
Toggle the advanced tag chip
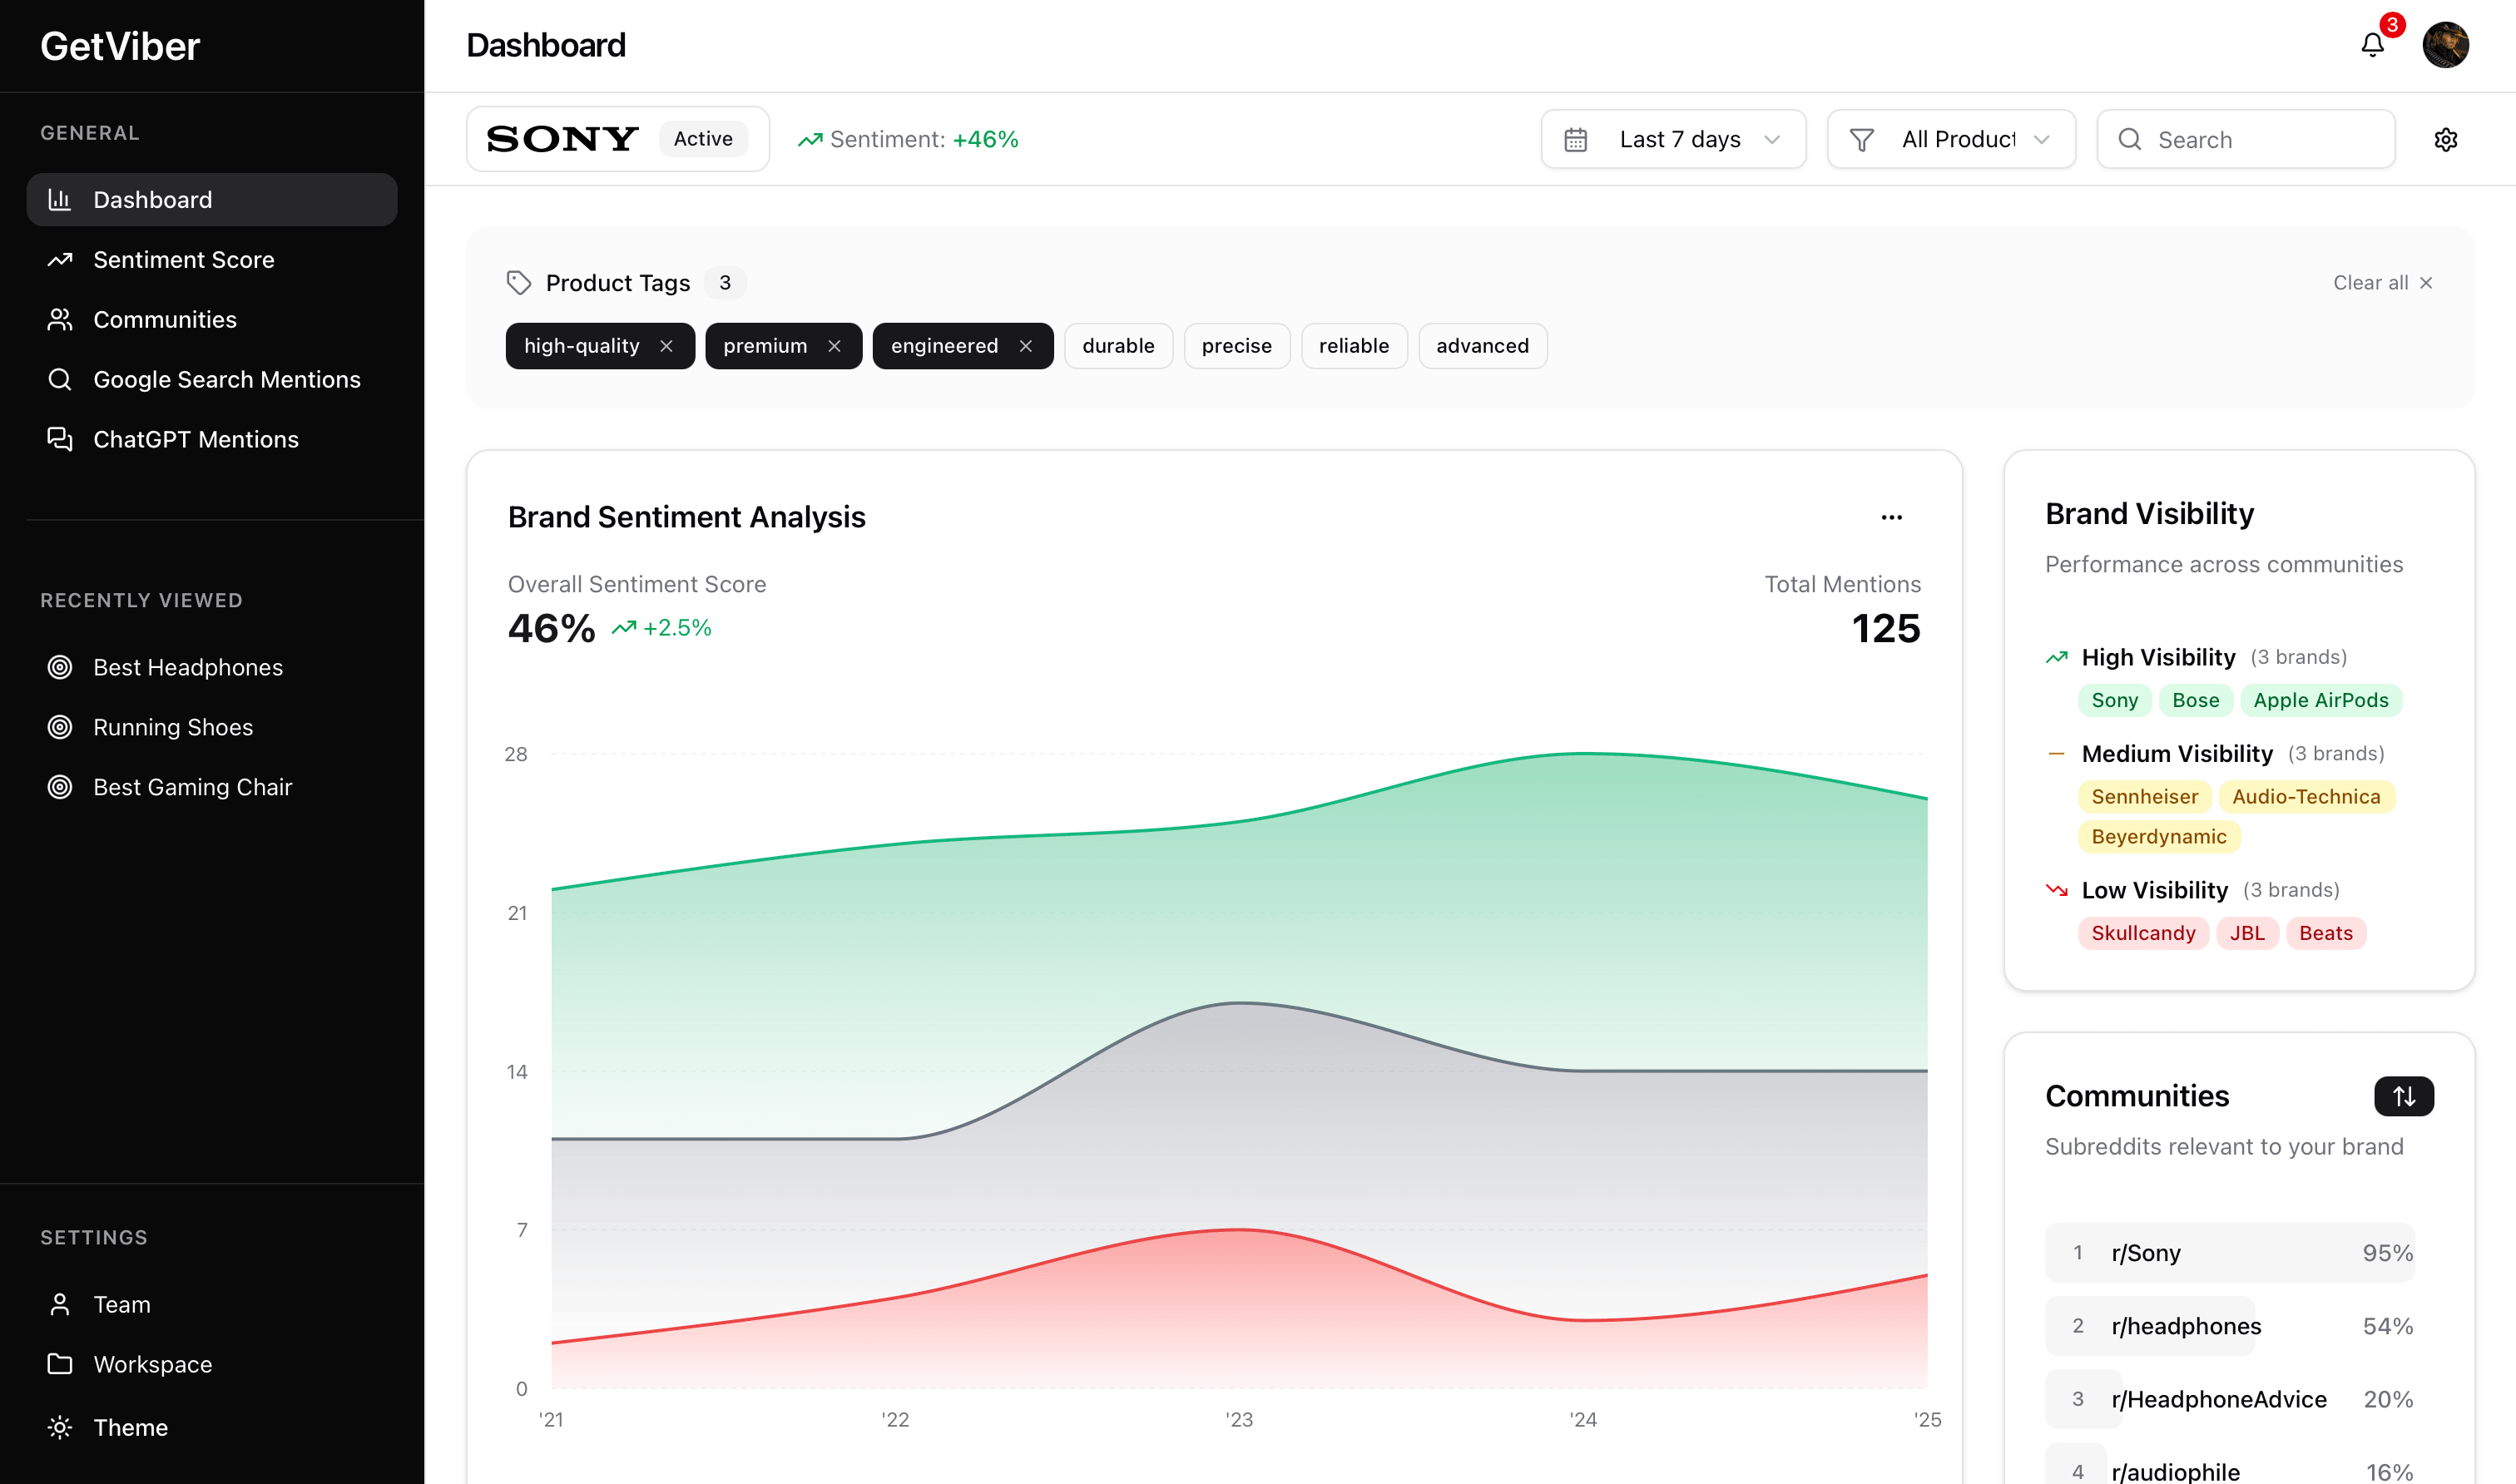(x=1481, y=346)
